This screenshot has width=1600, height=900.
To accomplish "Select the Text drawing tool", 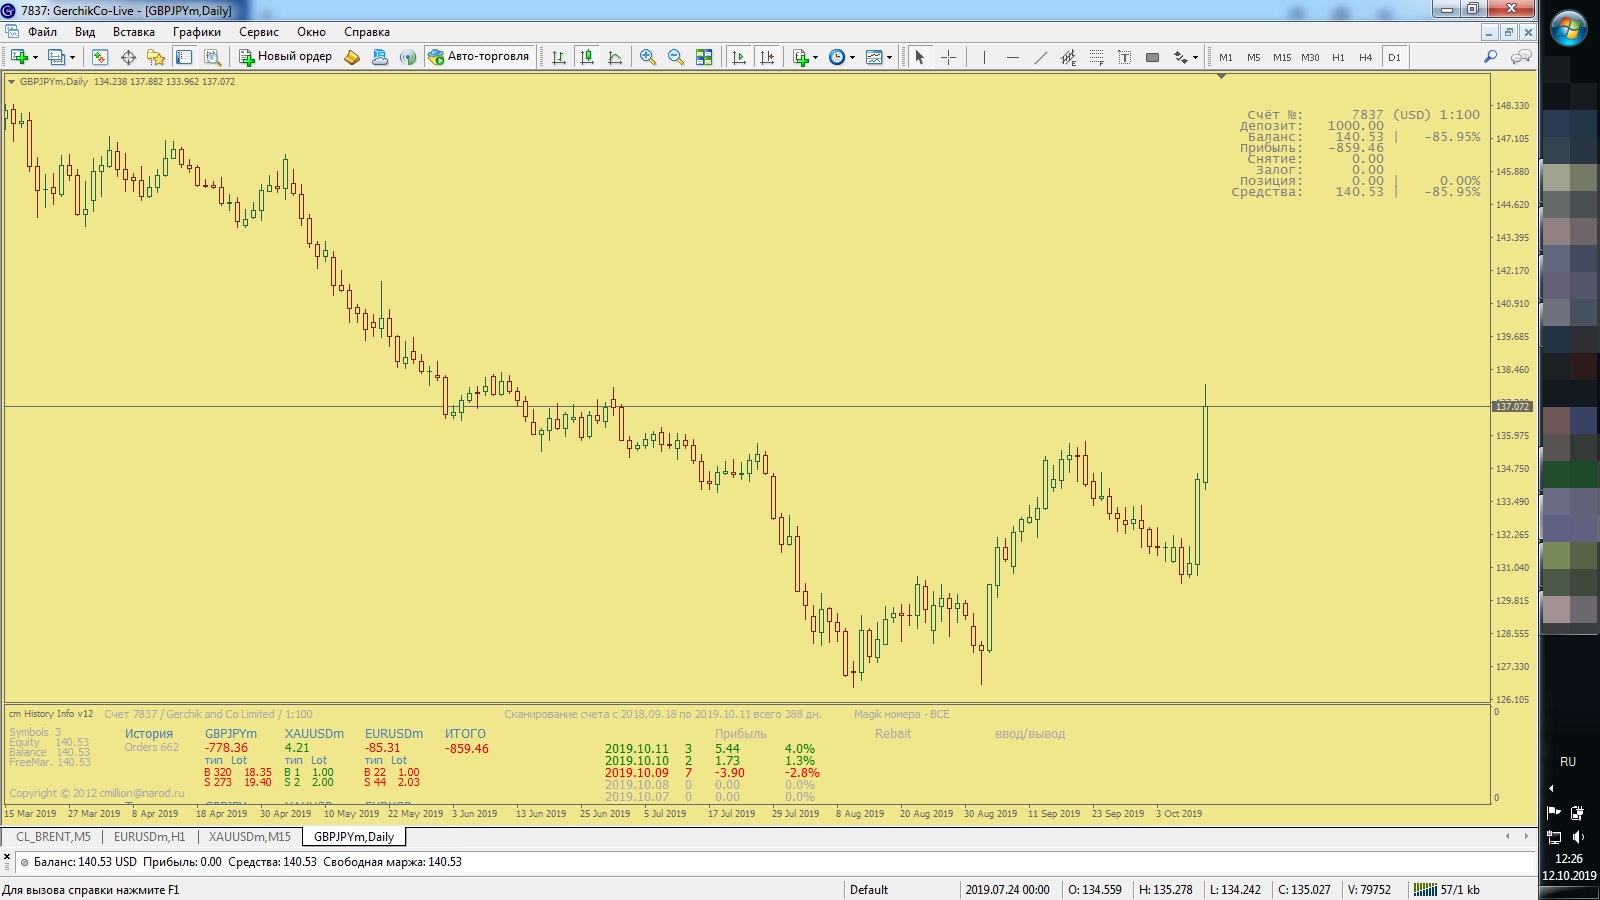I will (1124, 57).
